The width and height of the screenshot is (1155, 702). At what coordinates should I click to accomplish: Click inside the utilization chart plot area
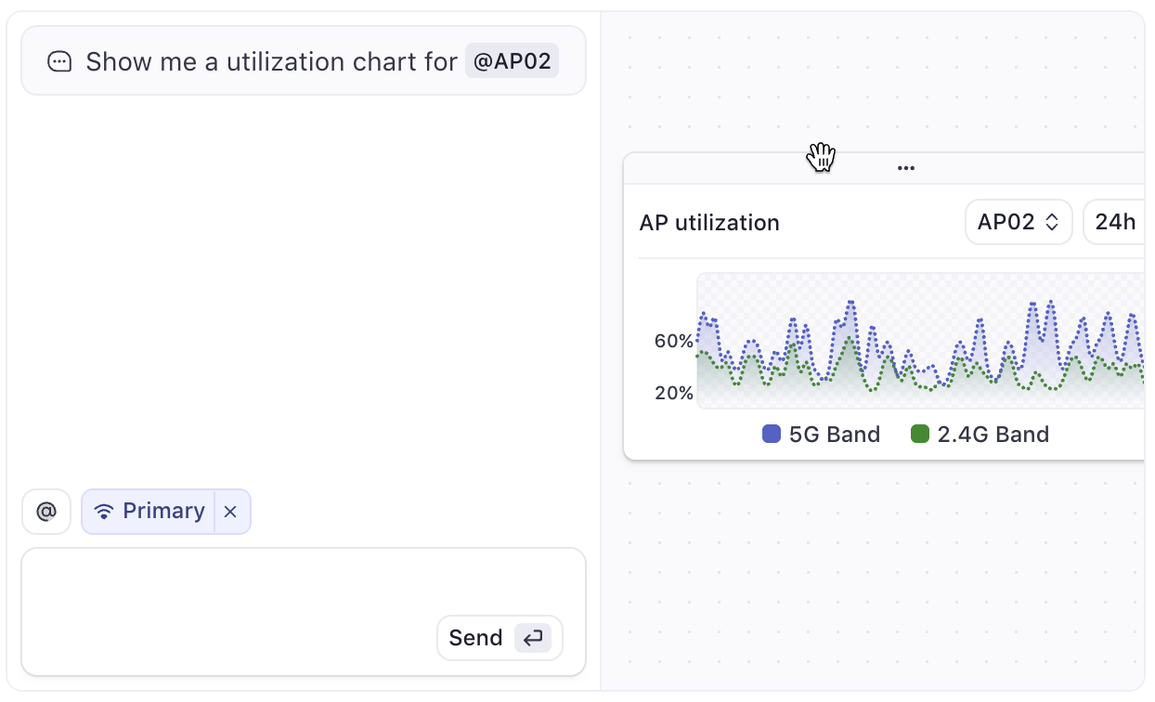tap(920, 340)
